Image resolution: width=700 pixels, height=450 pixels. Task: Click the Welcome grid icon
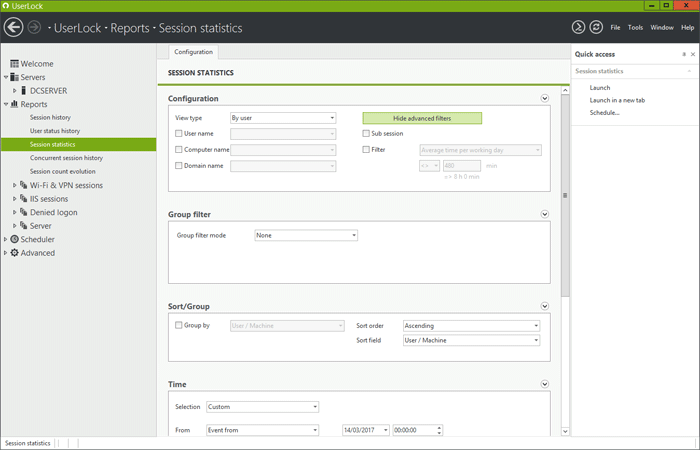pyautogui.click(x=14, y=64)
